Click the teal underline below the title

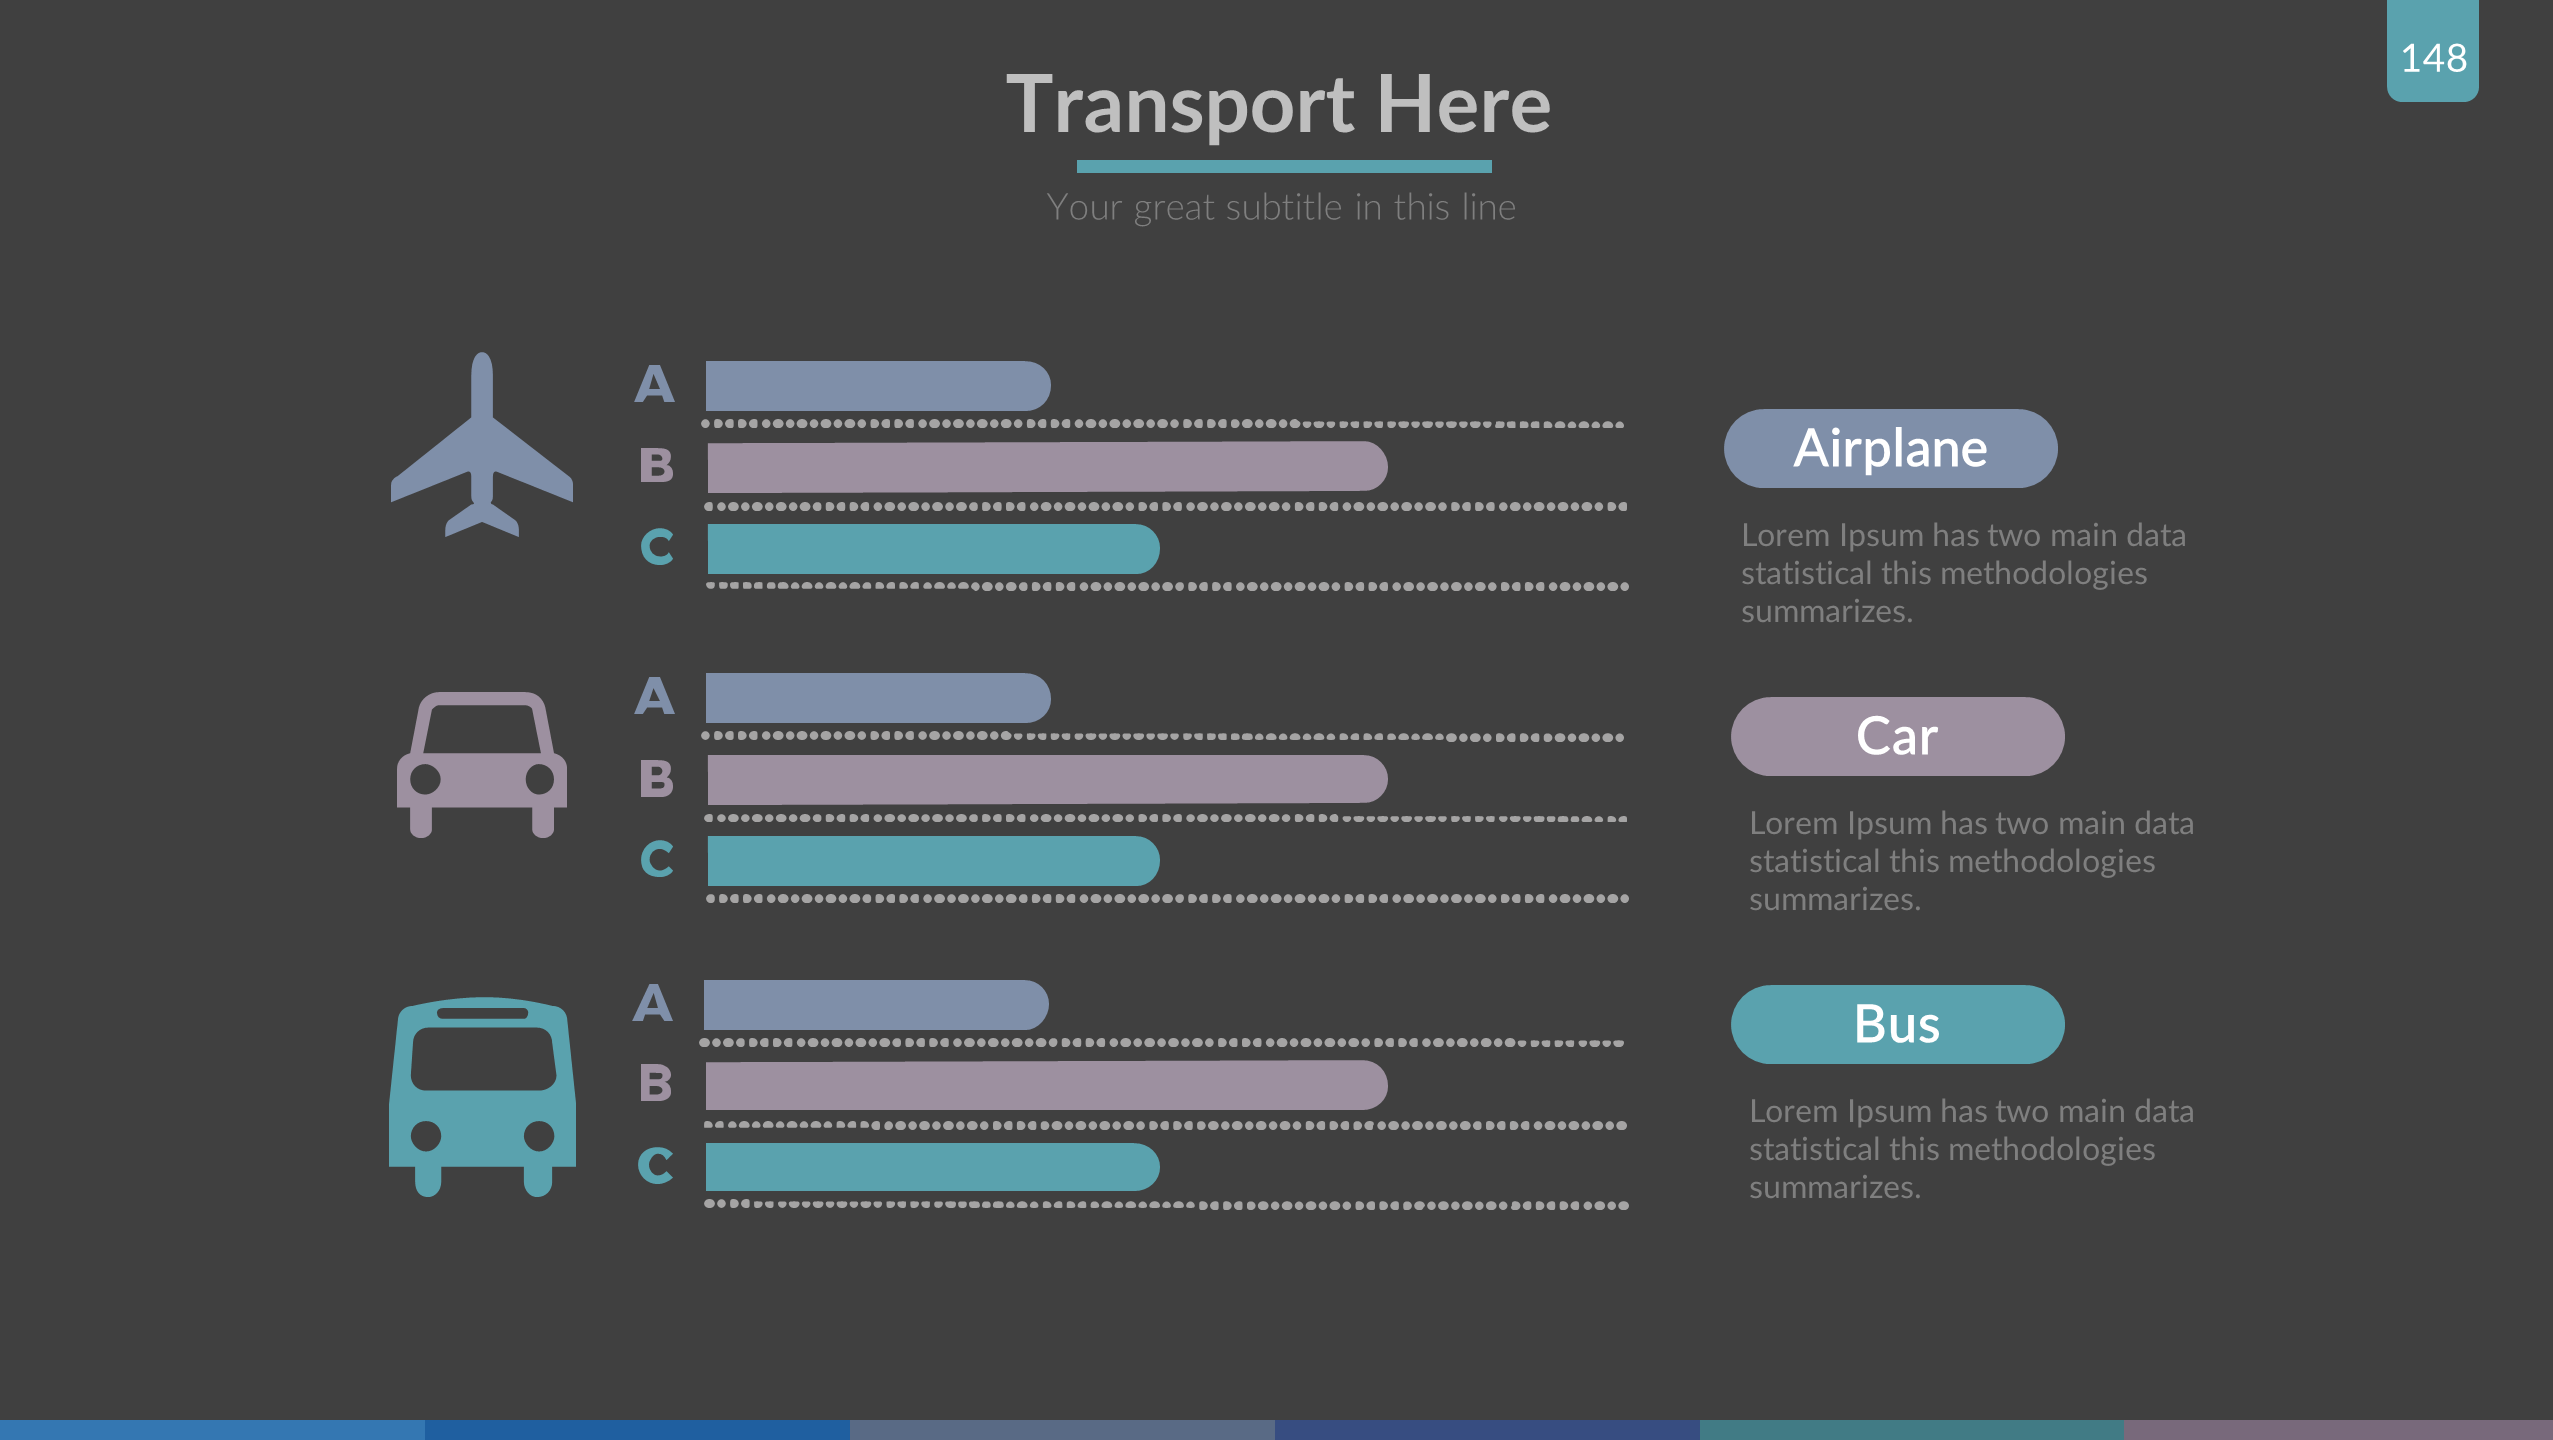coord(1284,166)
